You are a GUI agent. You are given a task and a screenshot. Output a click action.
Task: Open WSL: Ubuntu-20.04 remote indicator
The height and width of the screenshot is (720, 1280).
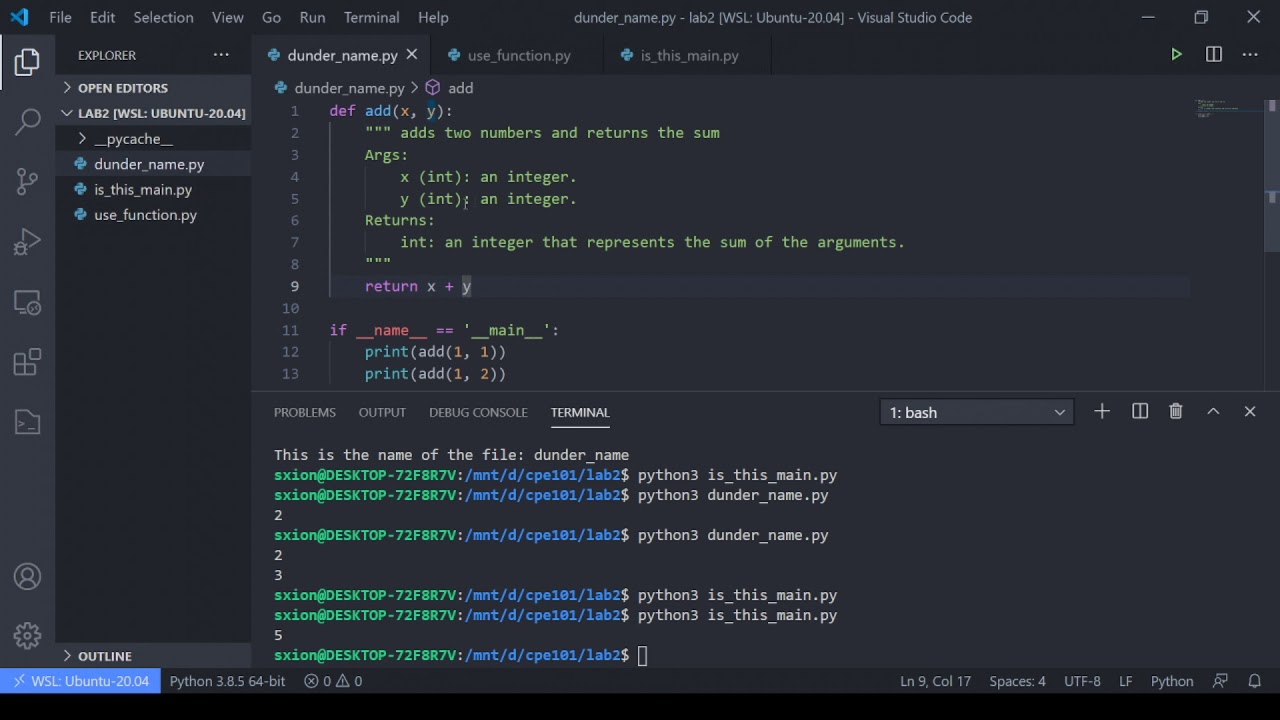click(80, 681)
